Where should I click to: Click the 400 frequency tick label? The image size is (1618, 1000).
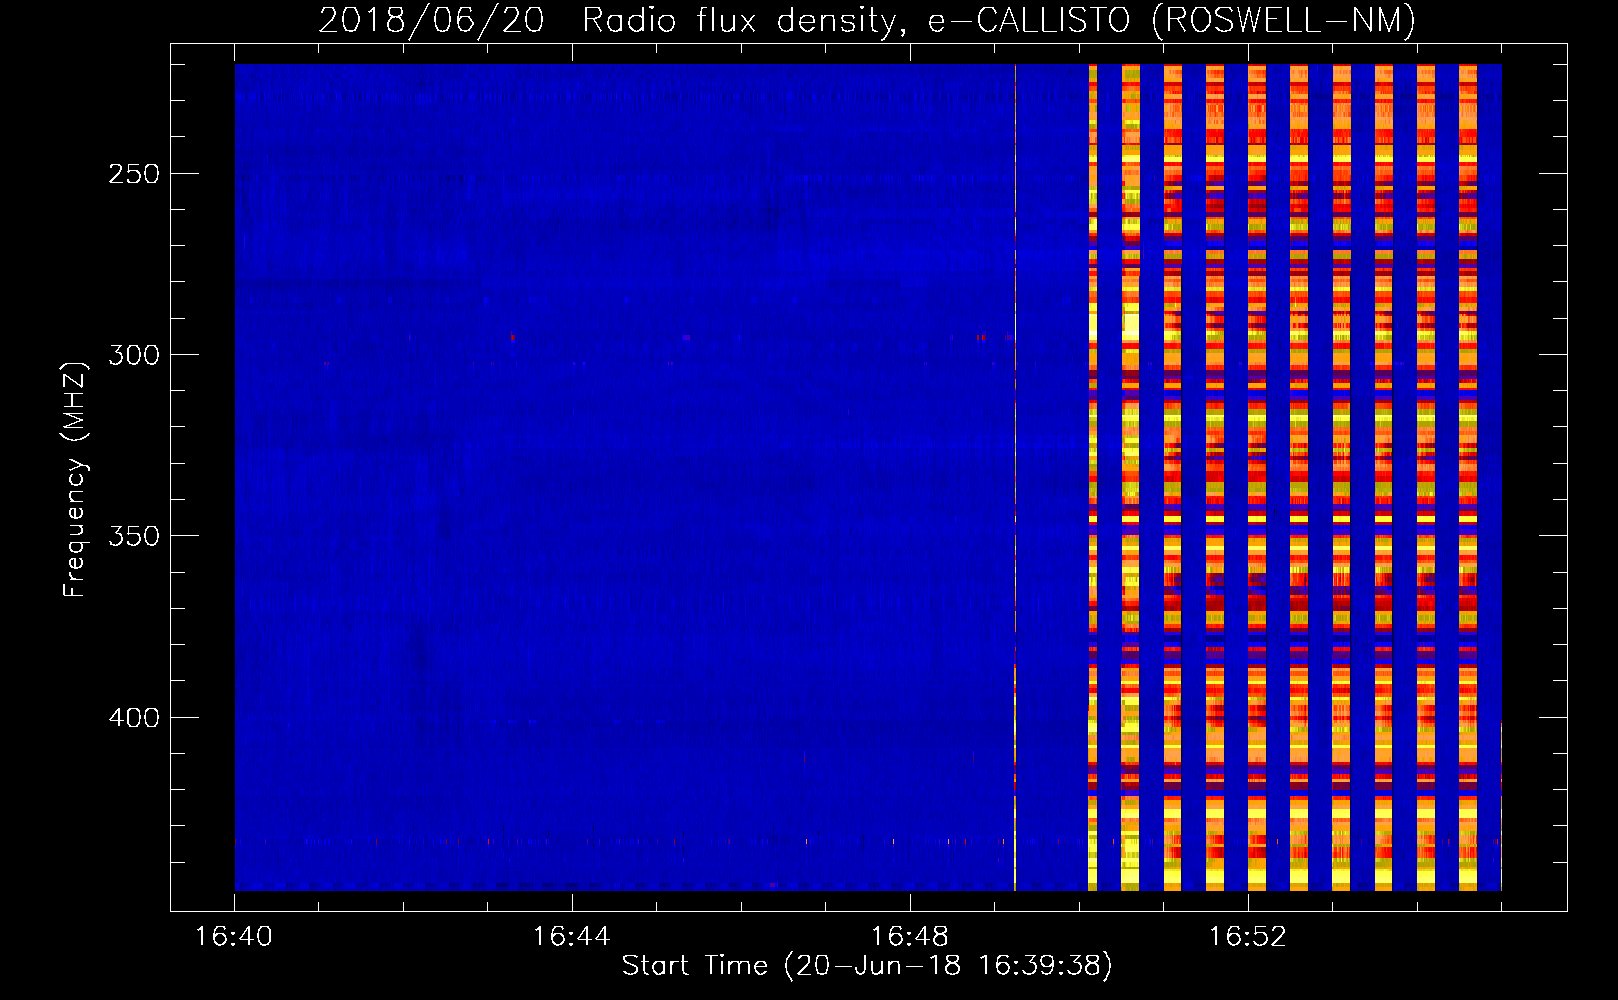[134, 718]
